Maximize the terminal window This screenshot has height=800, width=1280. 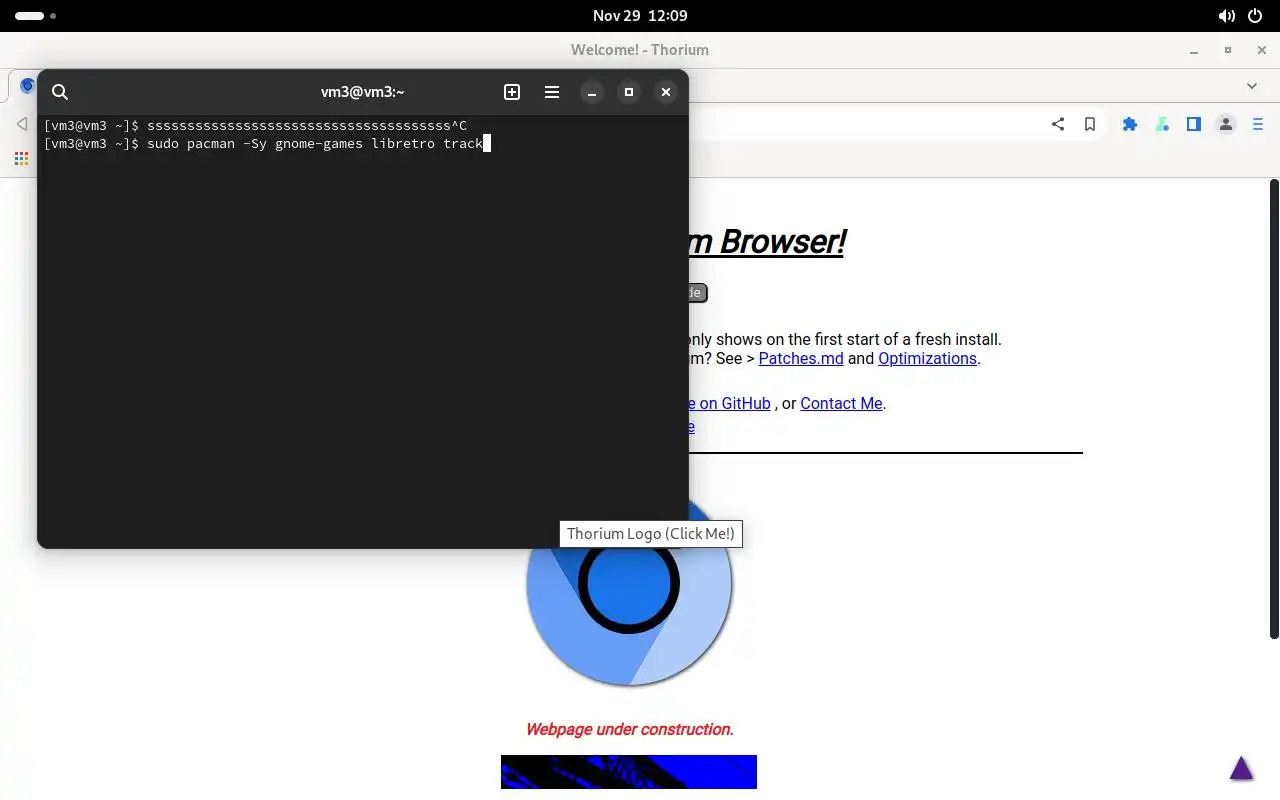click(x=629, y=92)
